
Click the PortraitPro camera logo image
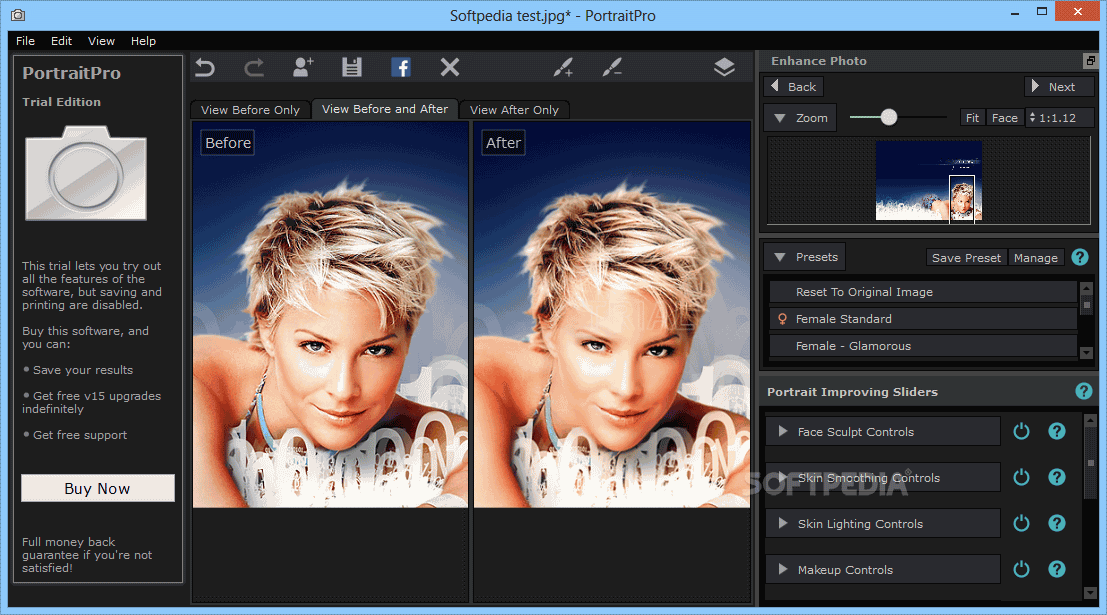click(x=86, y=173)
